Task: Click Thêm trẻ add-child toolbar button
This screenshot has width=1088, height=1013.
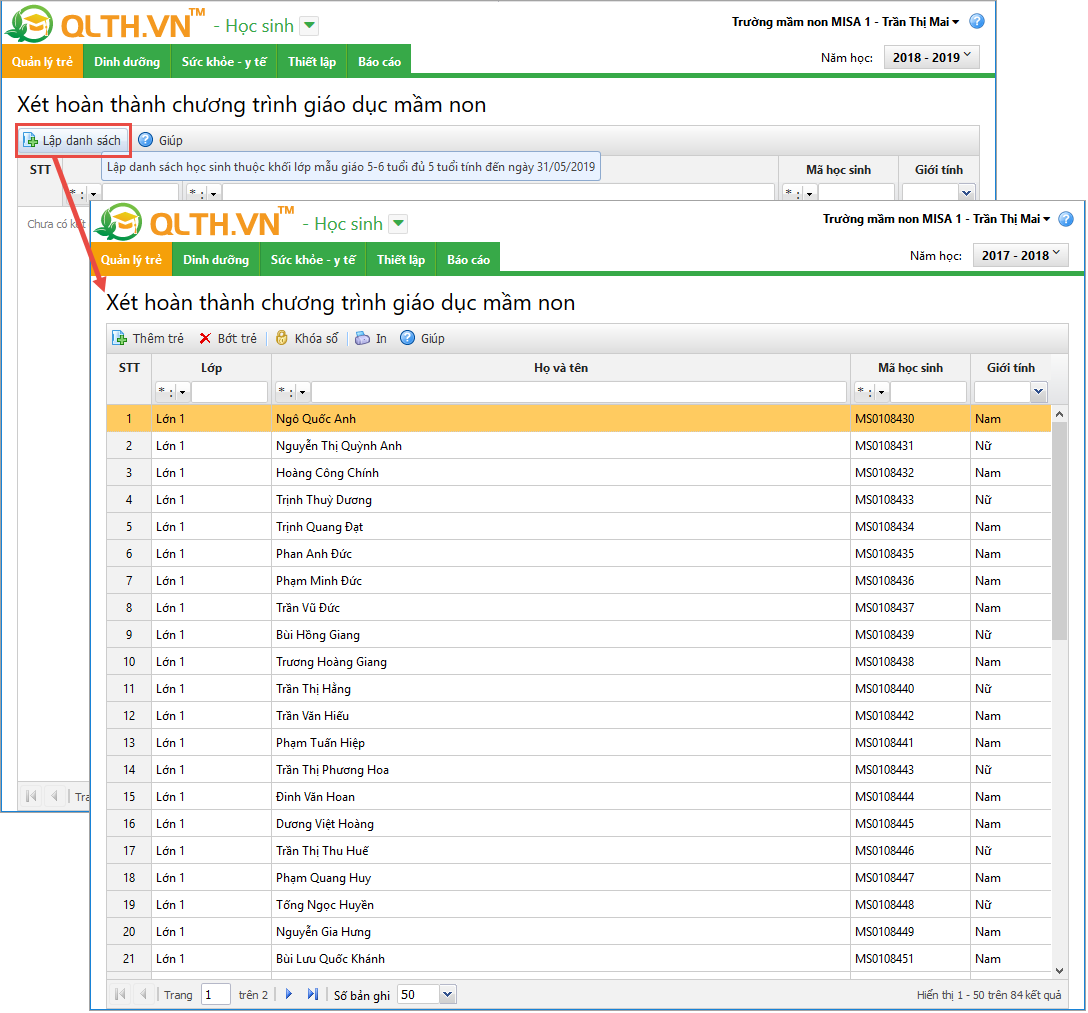Action: 148,339
